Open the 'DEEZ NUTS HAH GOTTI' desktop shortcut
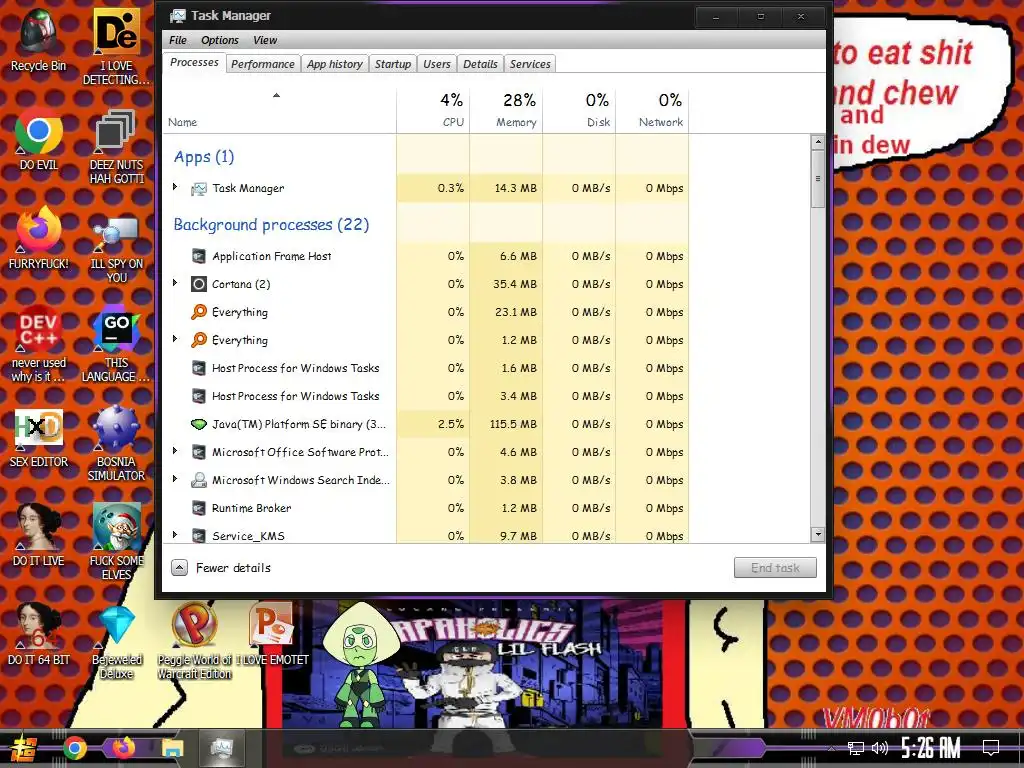This screenshot has height=768, width=1024. click(116, 146)
